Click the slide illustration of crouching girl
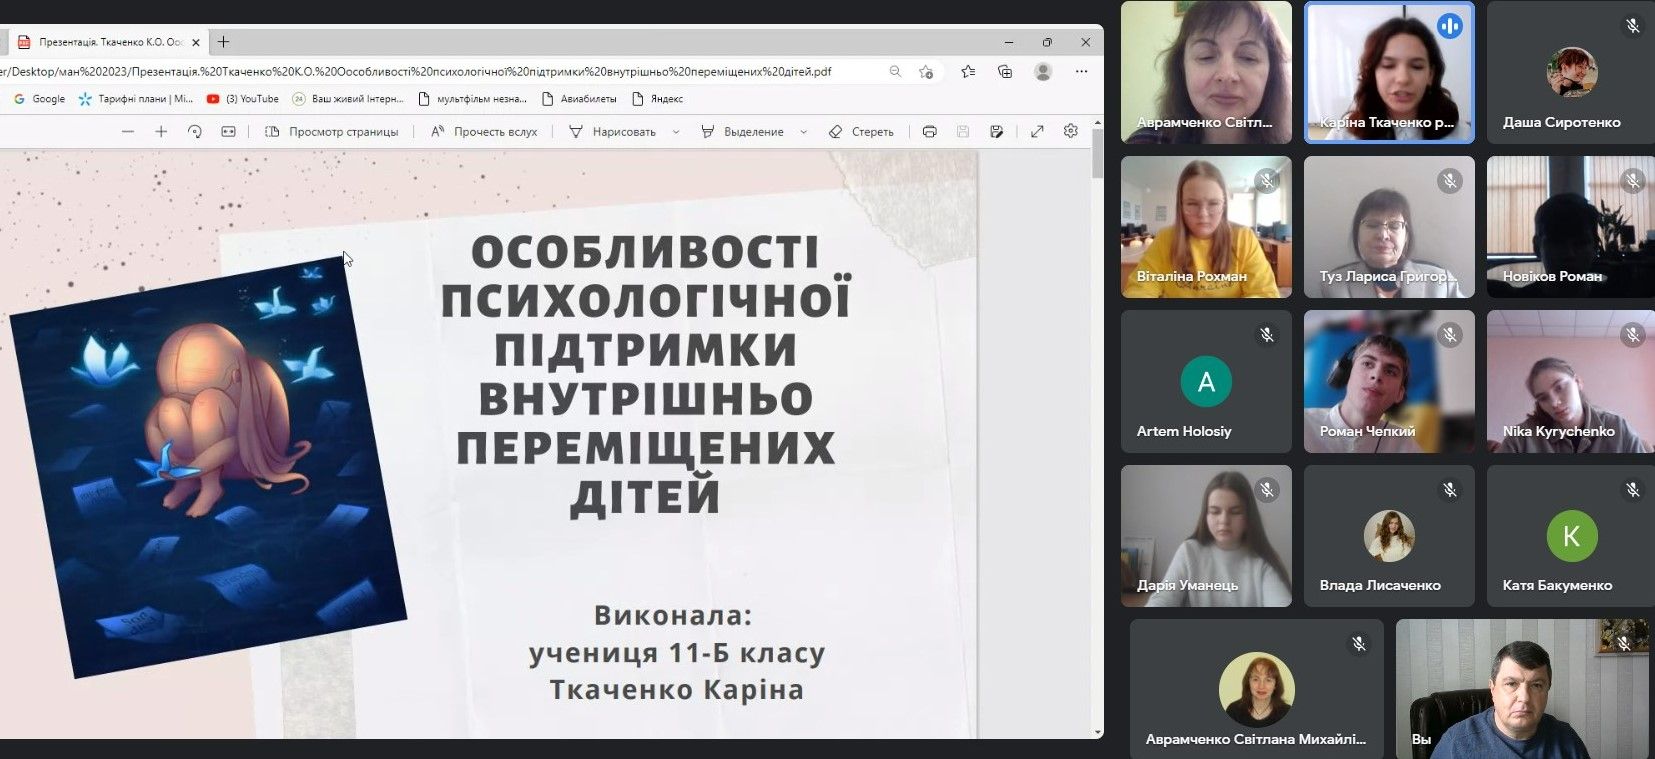 pos(208,467)
